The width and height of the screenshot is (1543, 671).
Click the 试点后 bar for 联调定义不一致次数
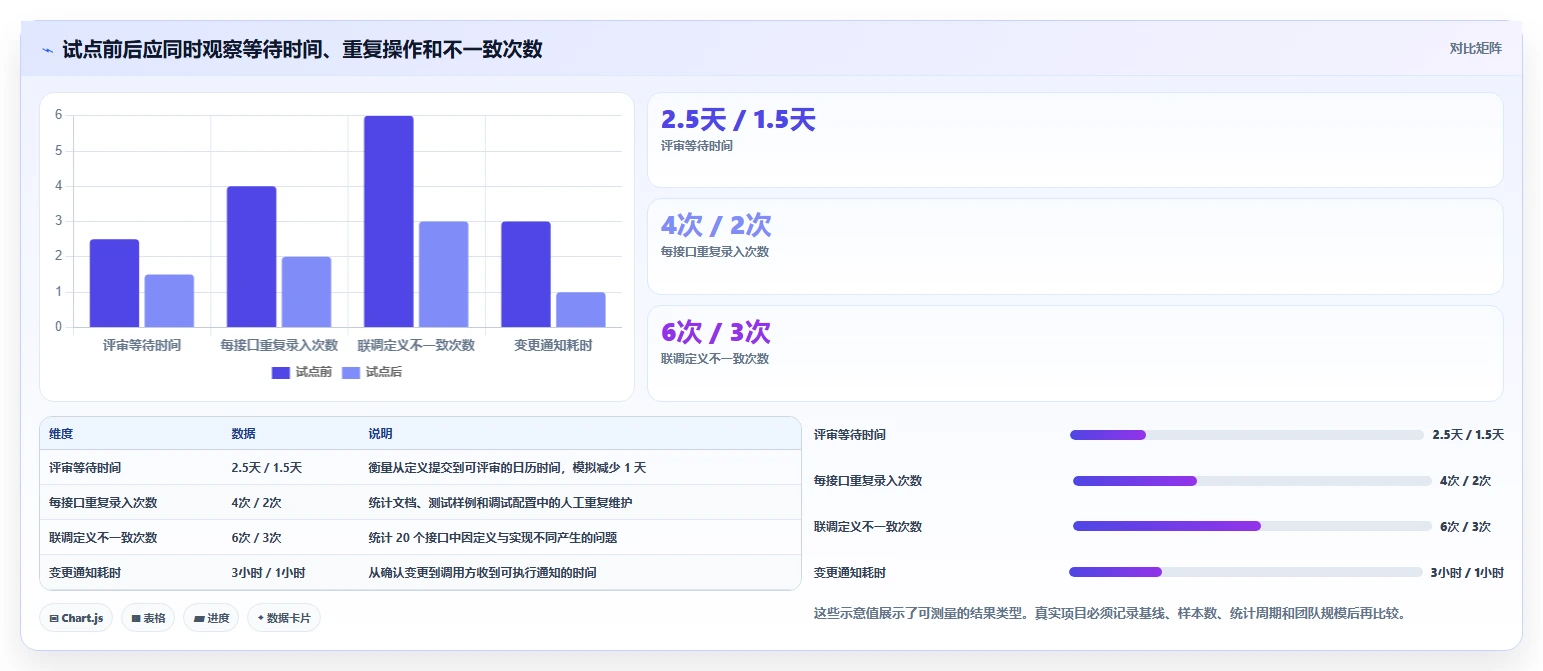pos(444,274)
